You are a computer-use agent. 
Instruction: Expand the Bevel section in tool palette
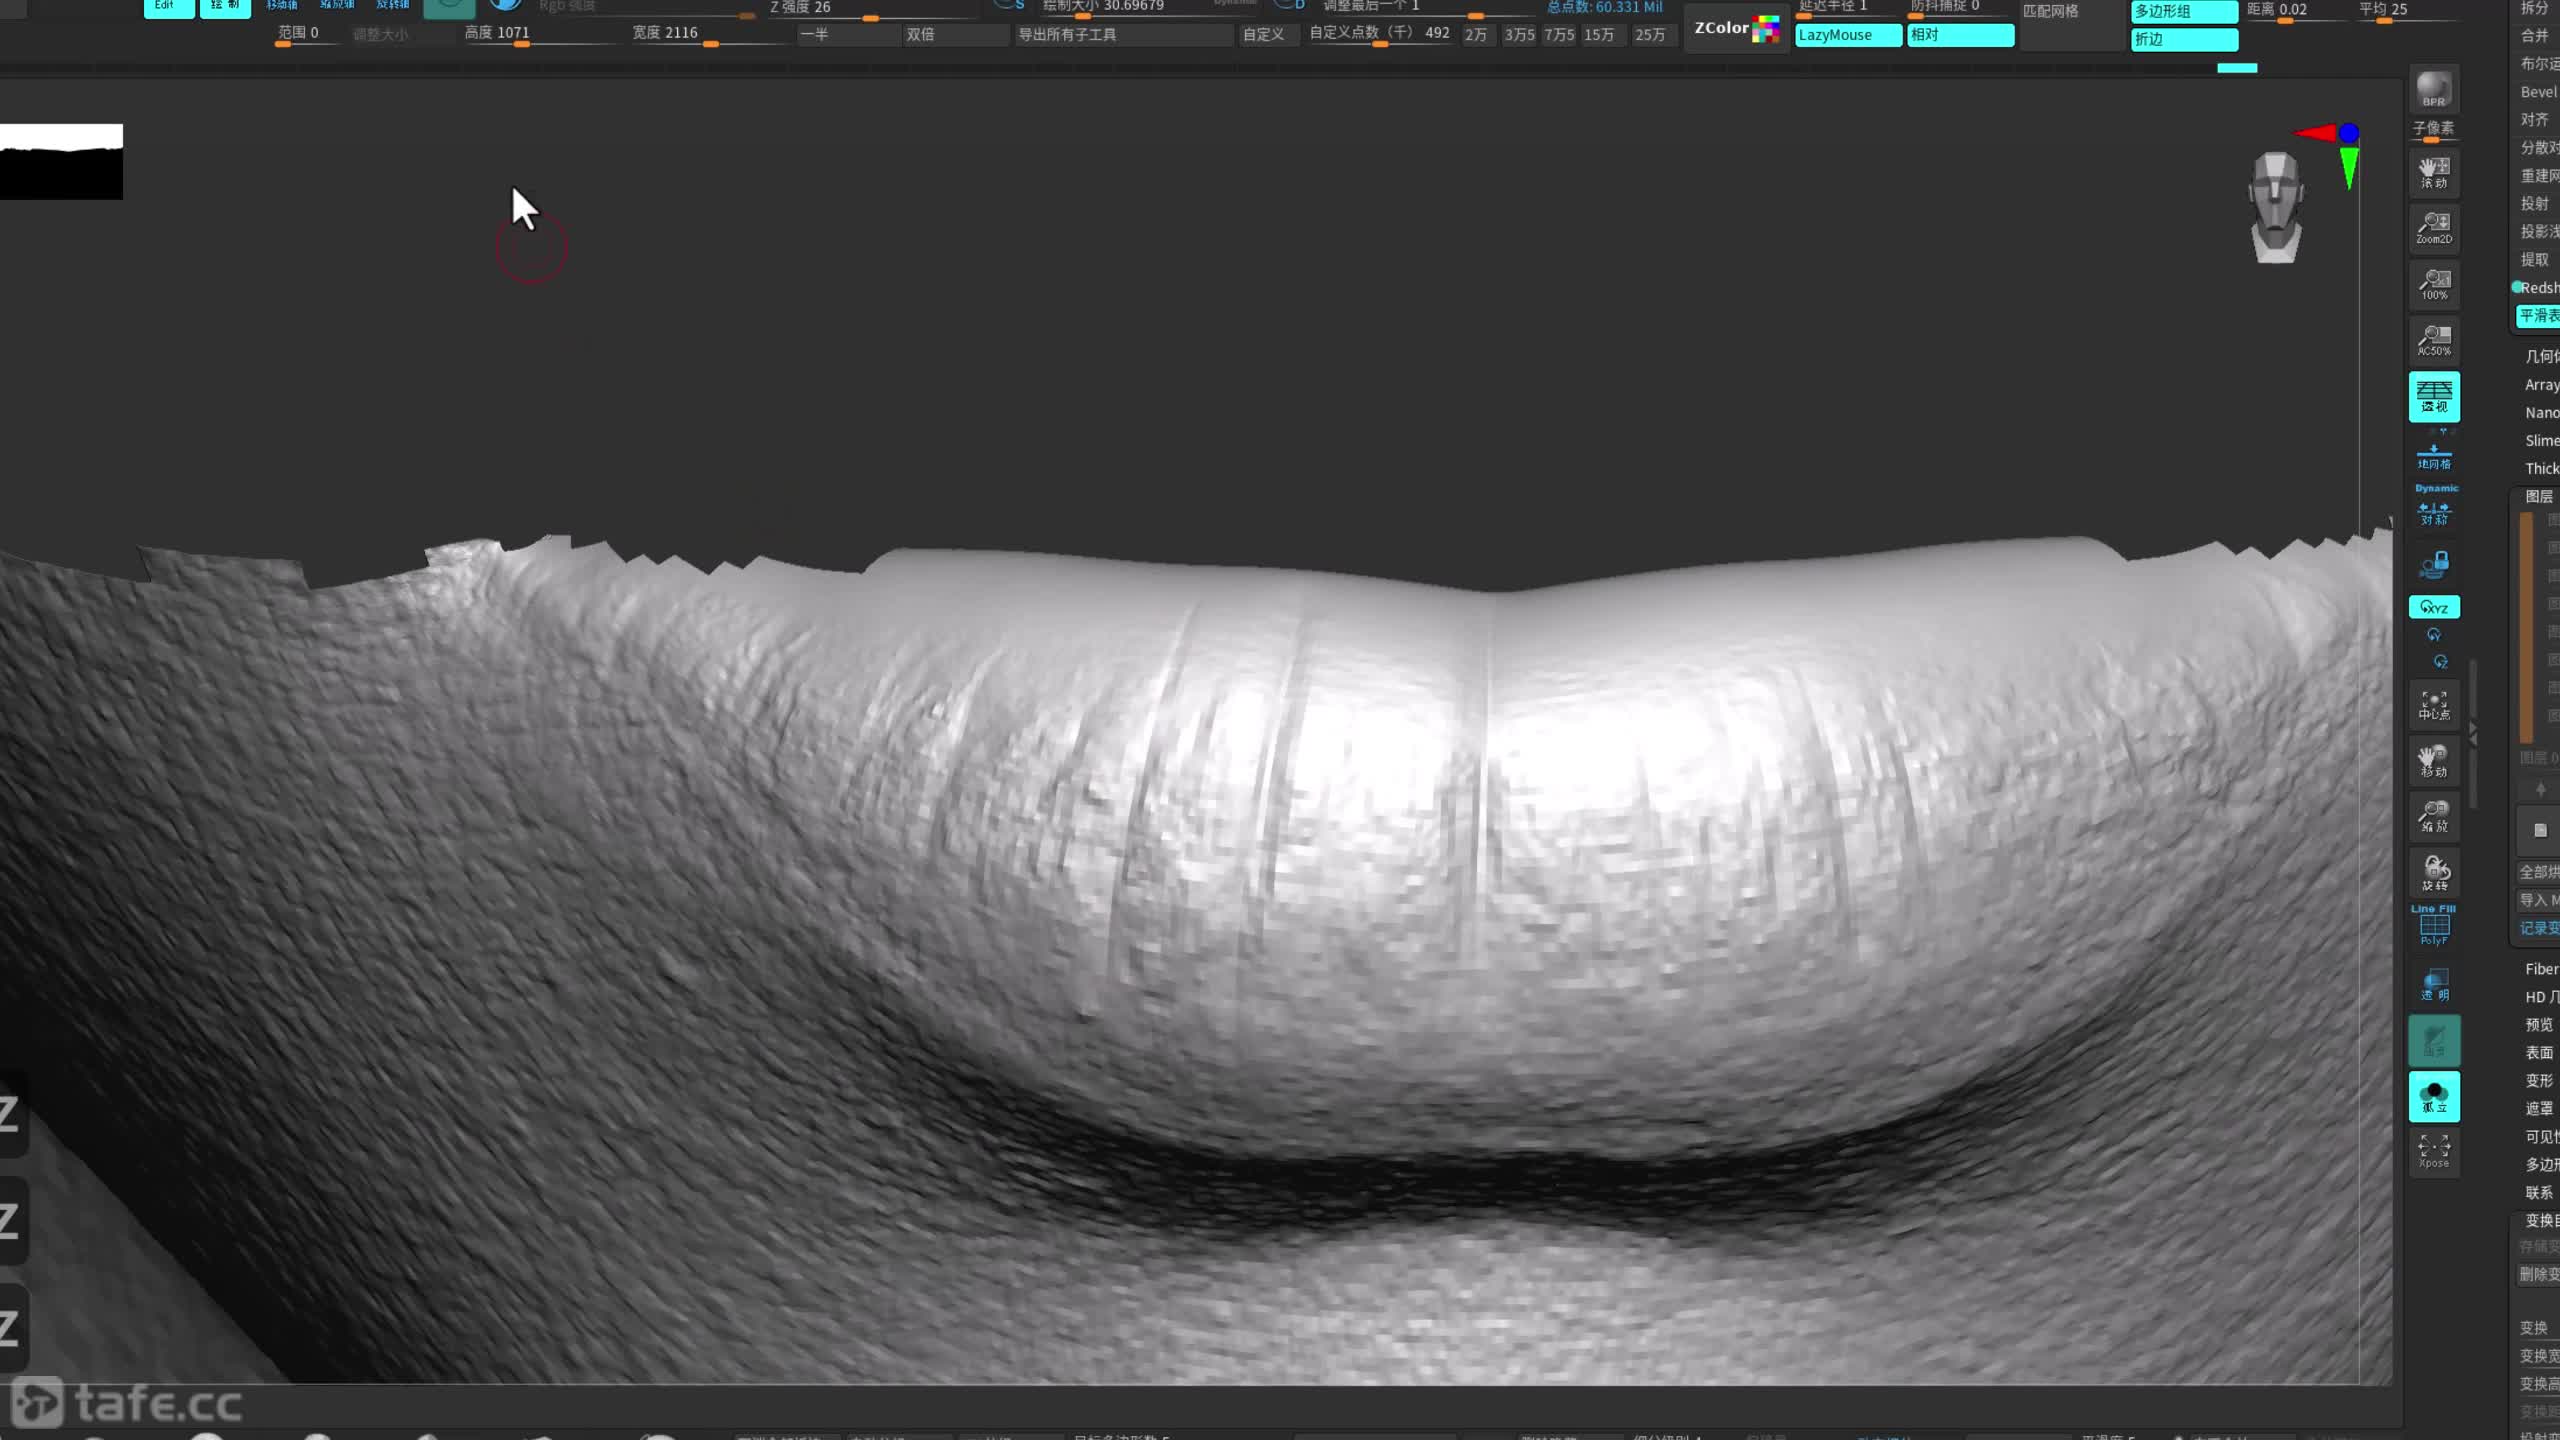pyautogui.click(x=2539, y=92)
